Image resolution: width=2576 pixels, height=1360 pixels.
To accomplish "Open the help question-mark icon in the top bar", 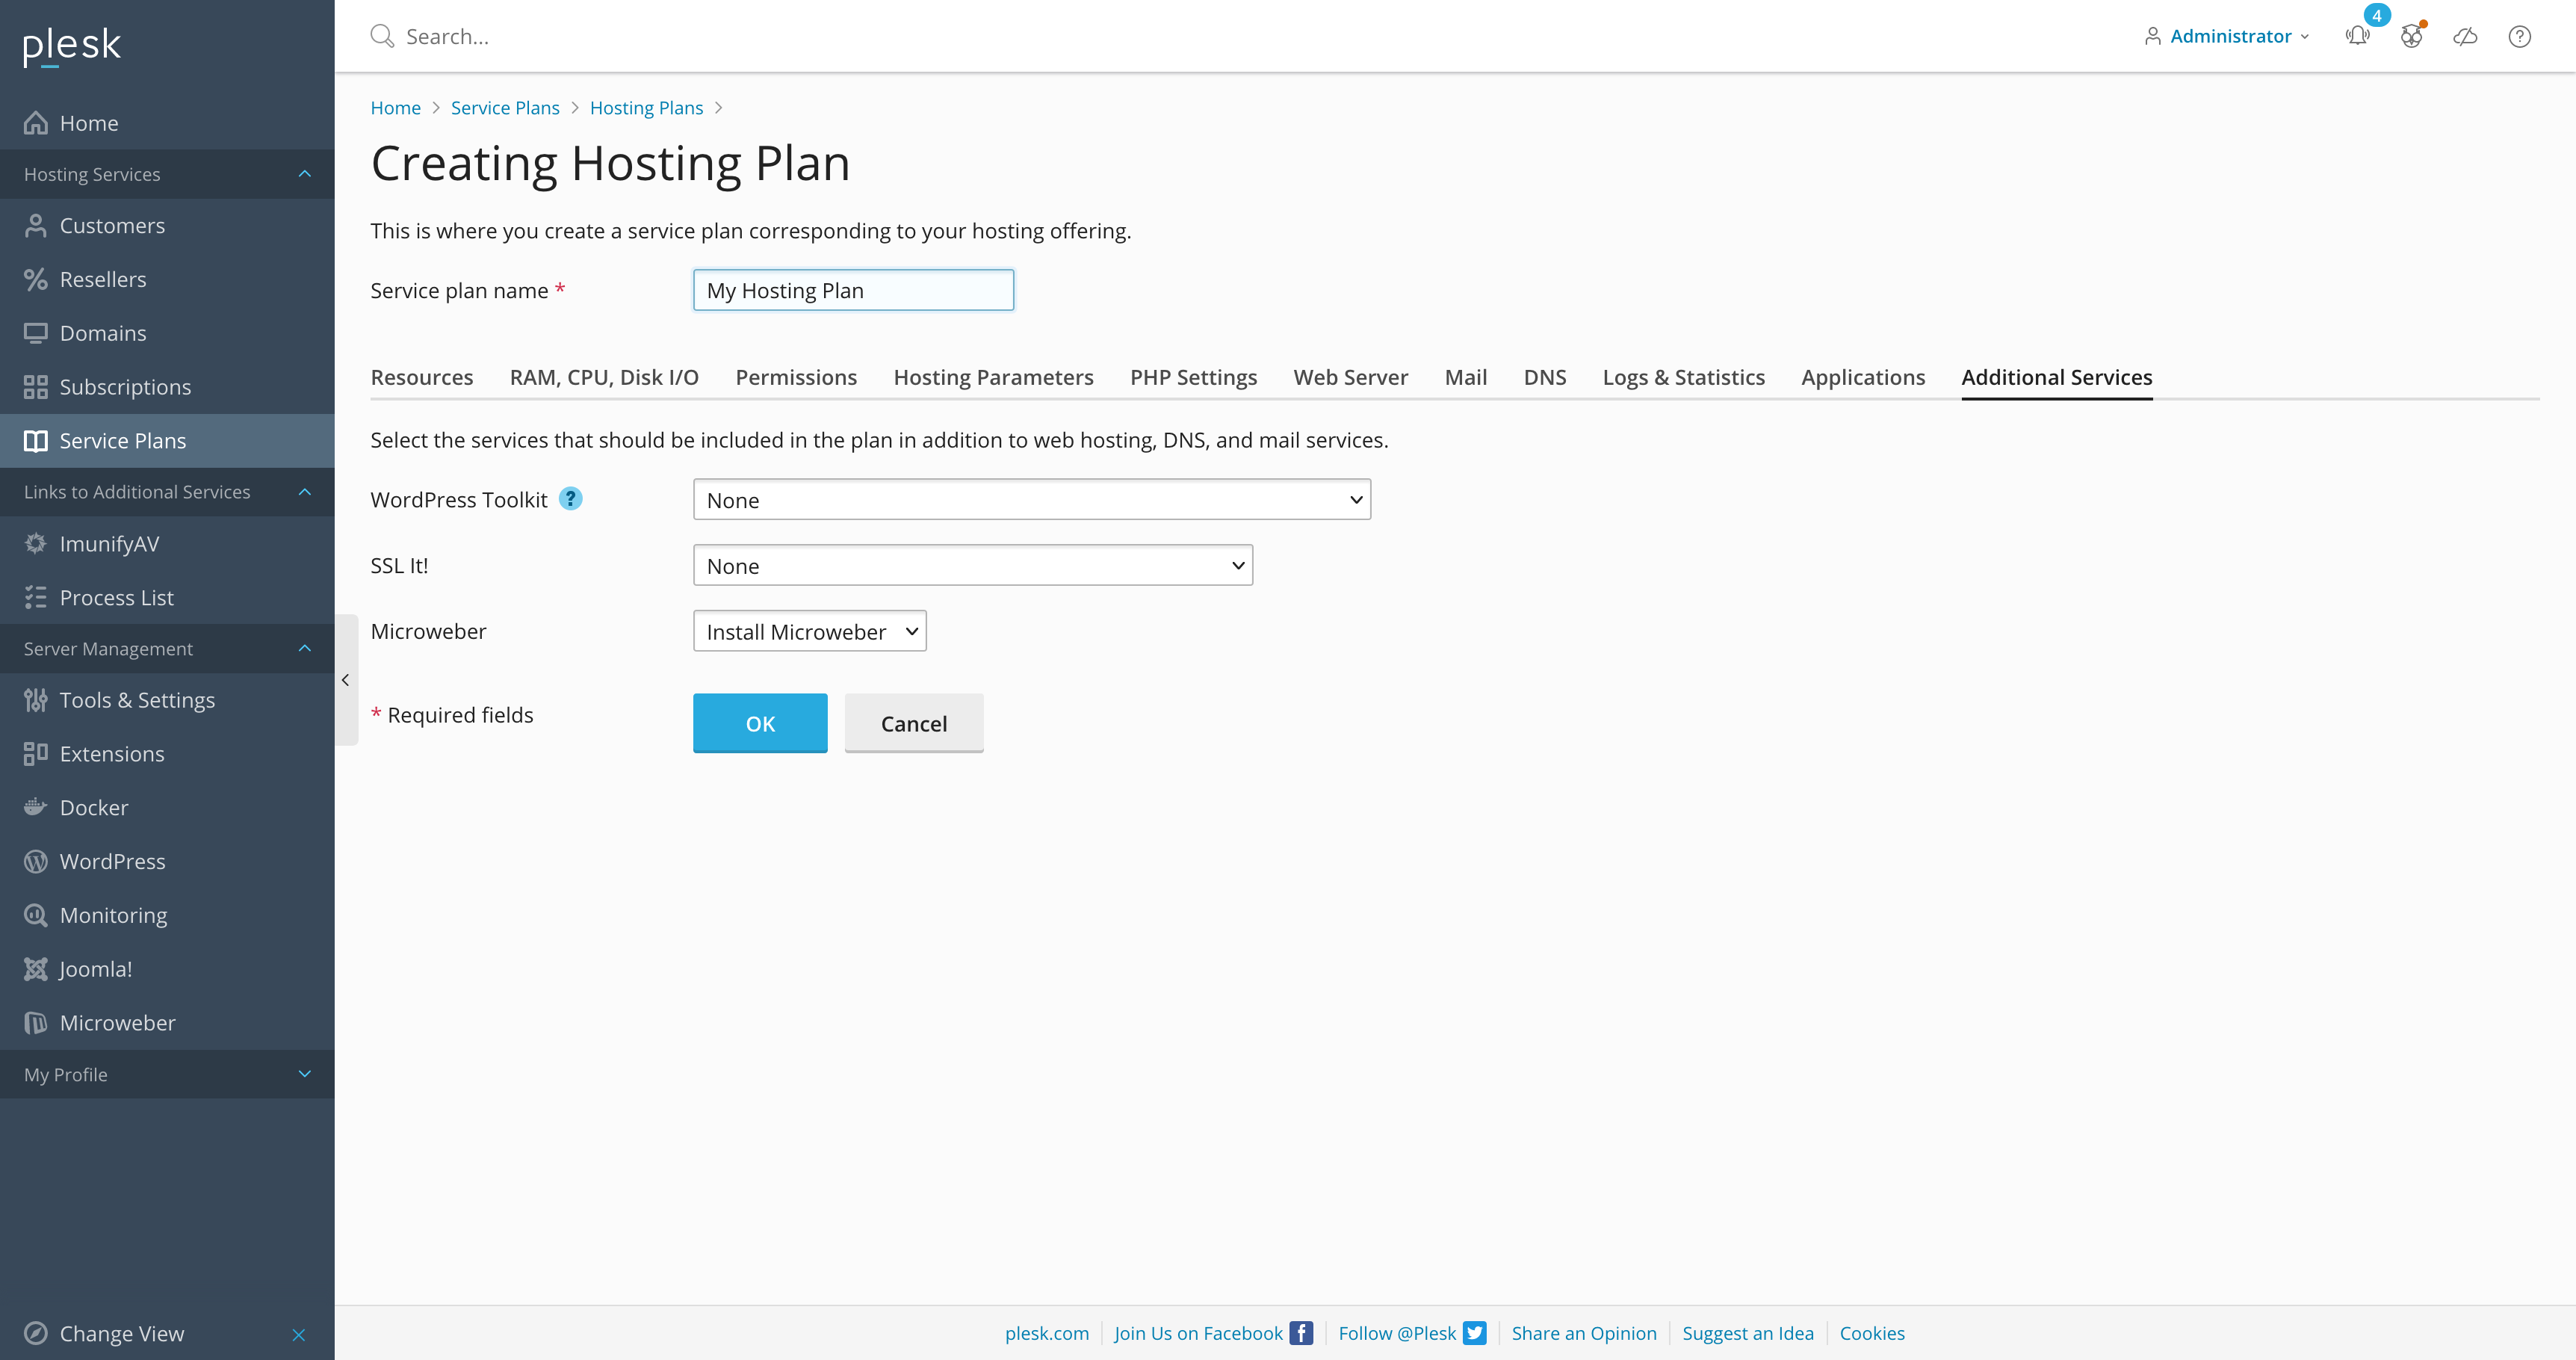I will pyautogui.click(x=2519, y=36).
